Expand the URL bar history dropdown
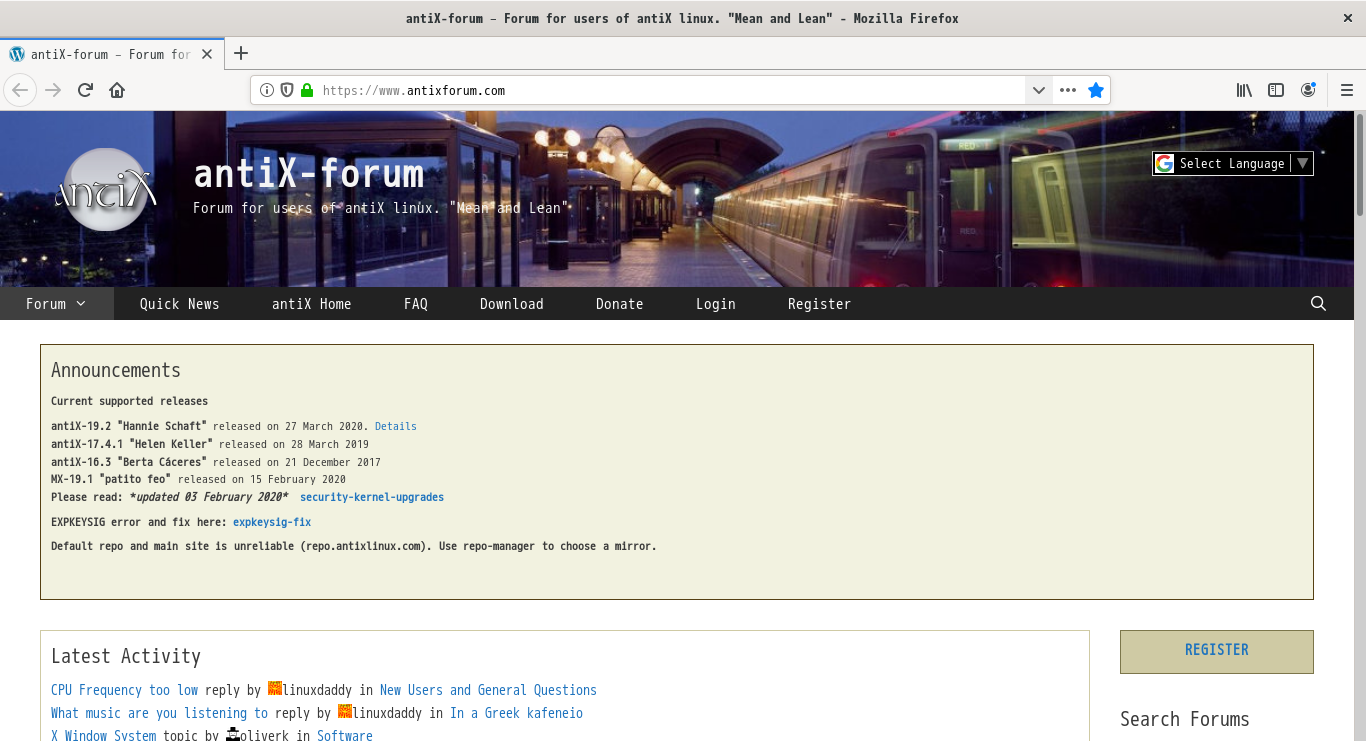Viewport: 1366px width, 741px height. (x=1039, y=90)
